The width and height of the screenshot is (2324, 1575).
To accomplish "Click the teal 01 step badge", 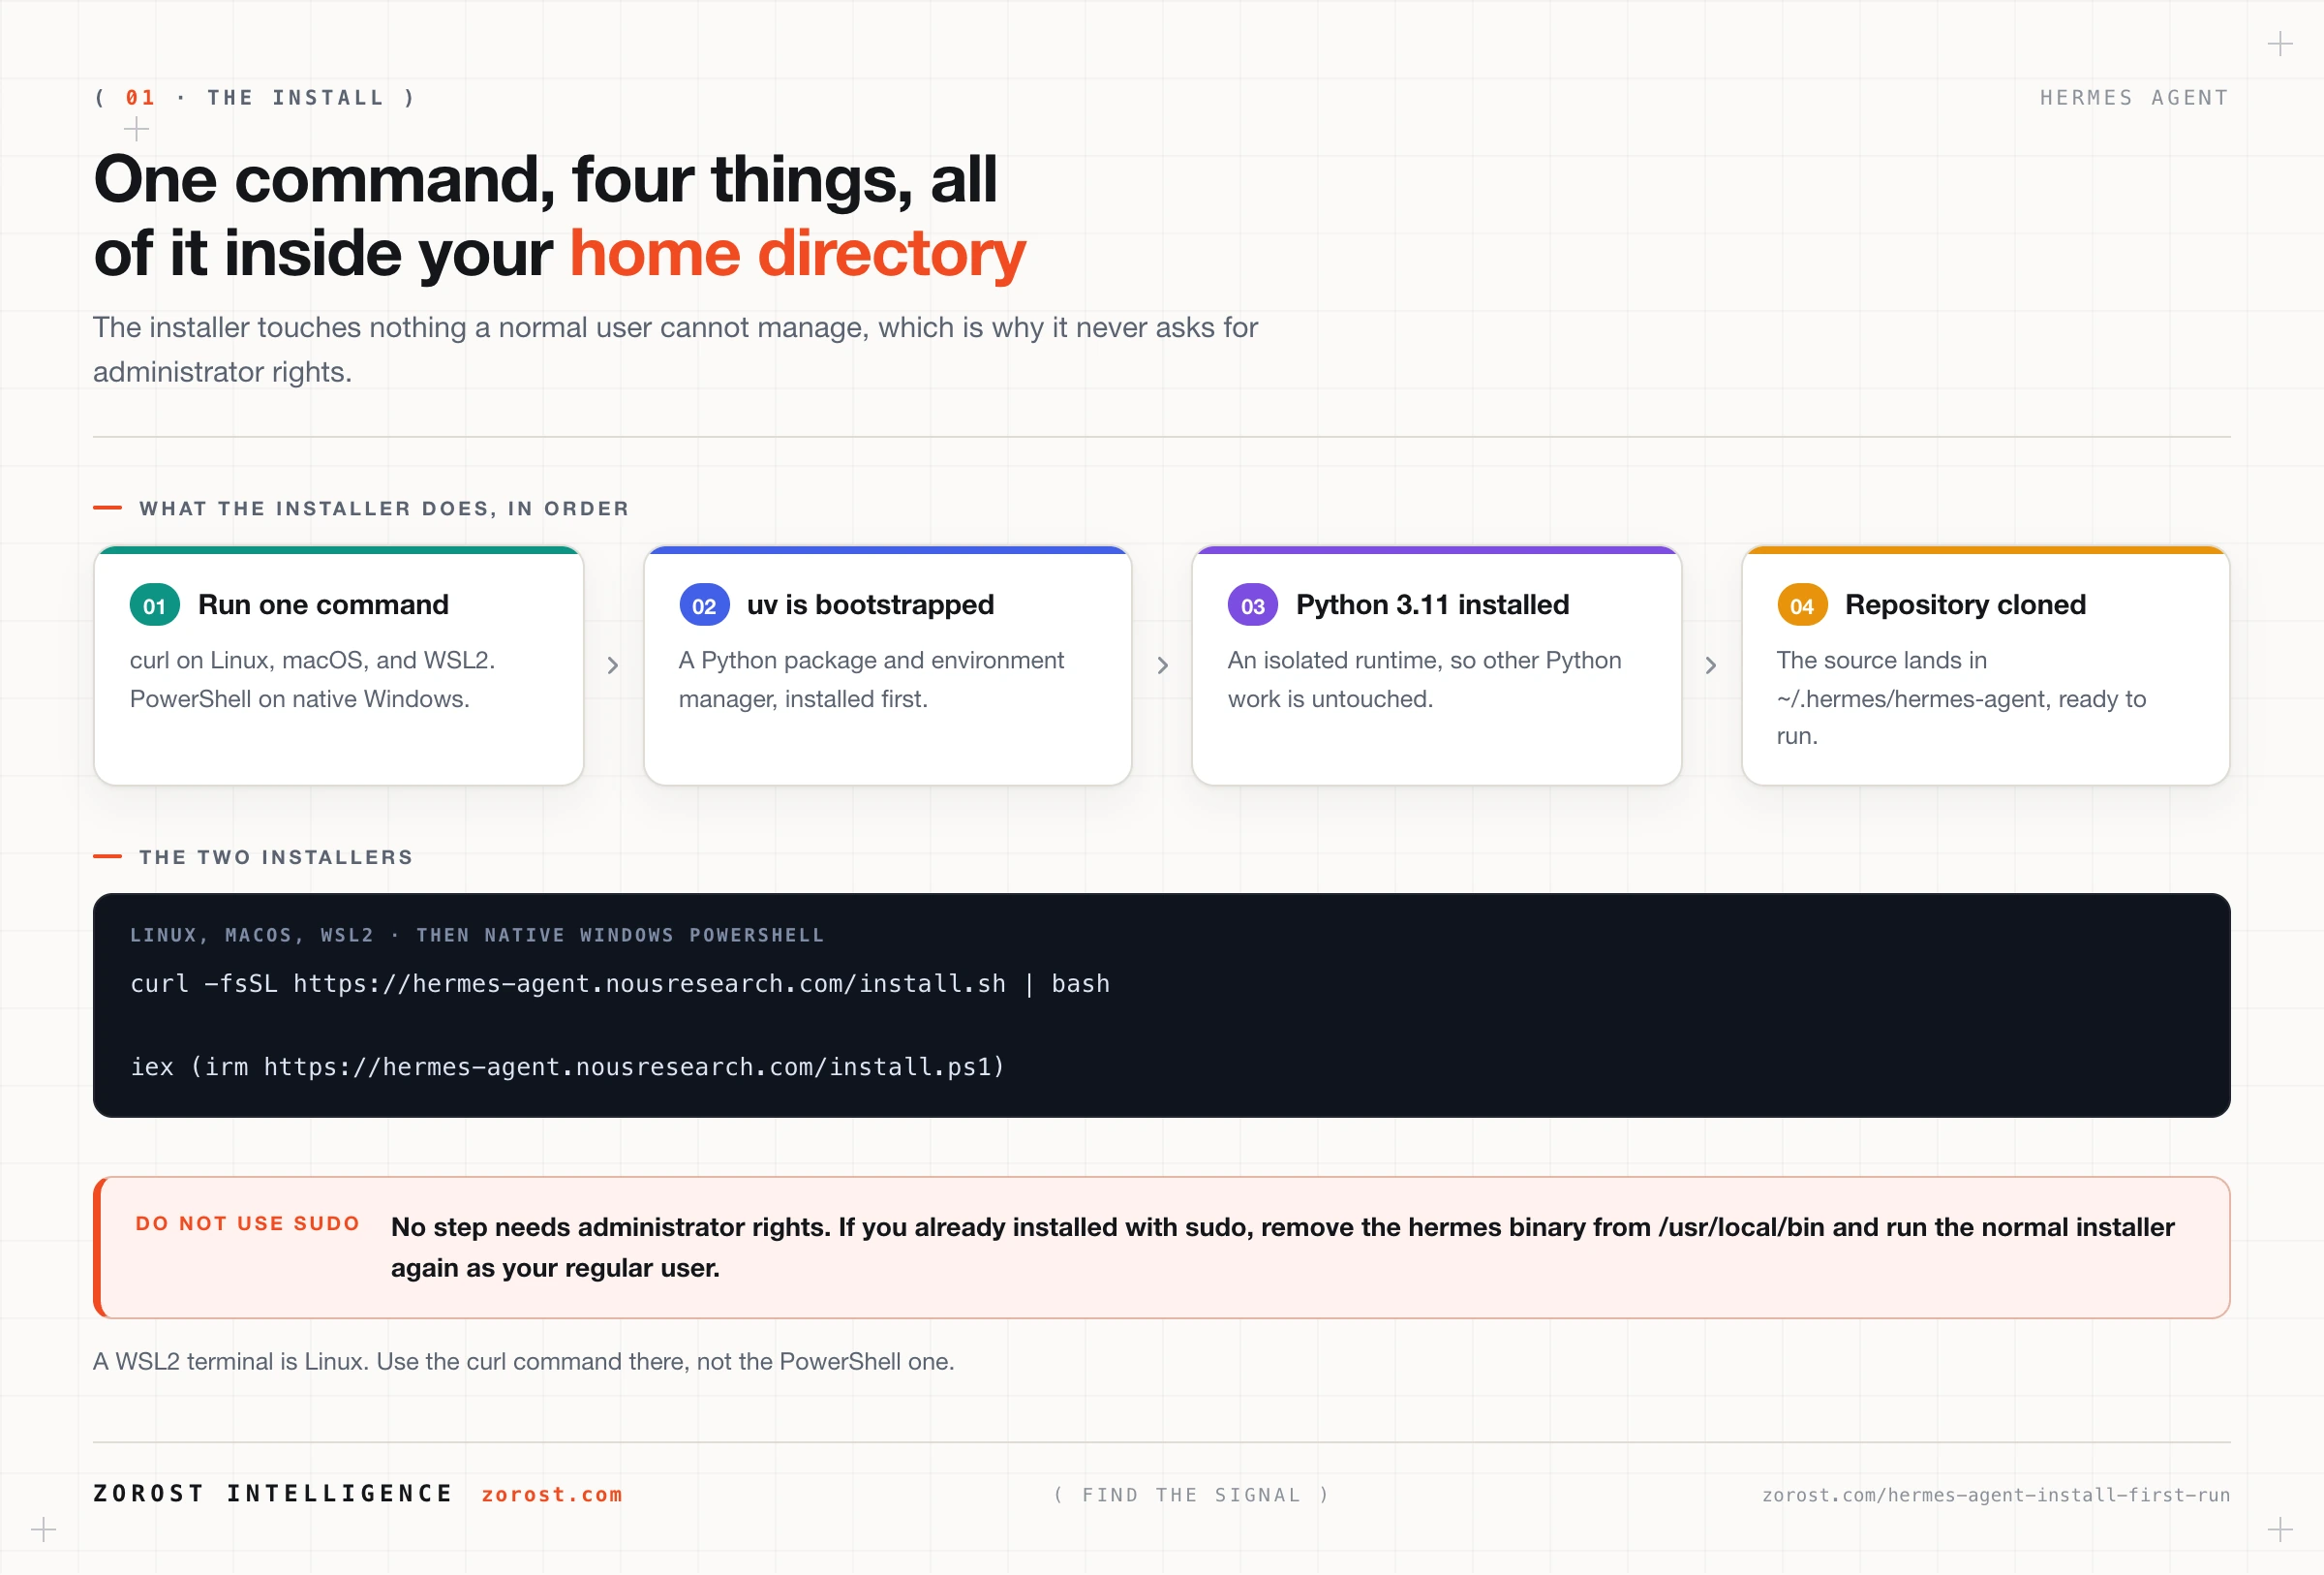I will click(154, 605).
